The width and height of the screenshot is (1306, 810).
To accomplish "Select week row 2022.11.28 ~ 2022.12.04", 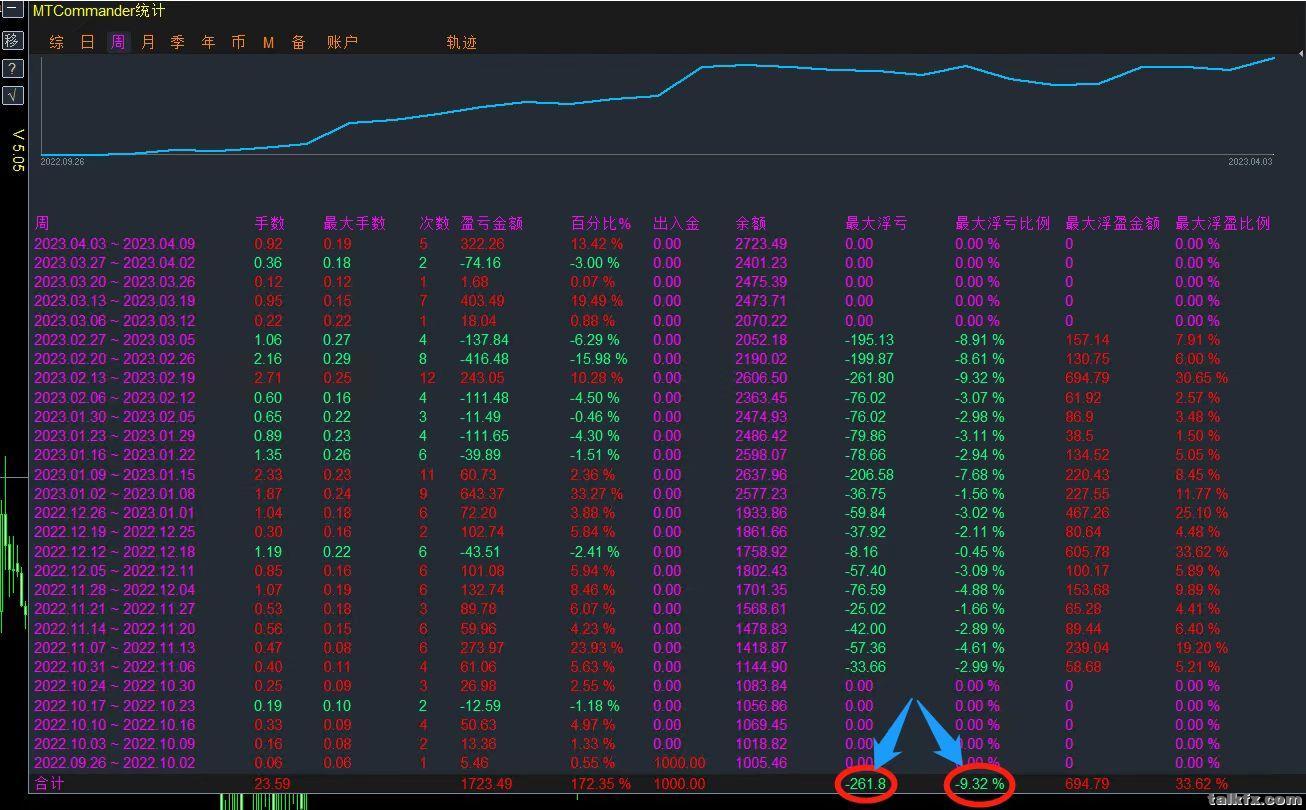I will [115, 589].
